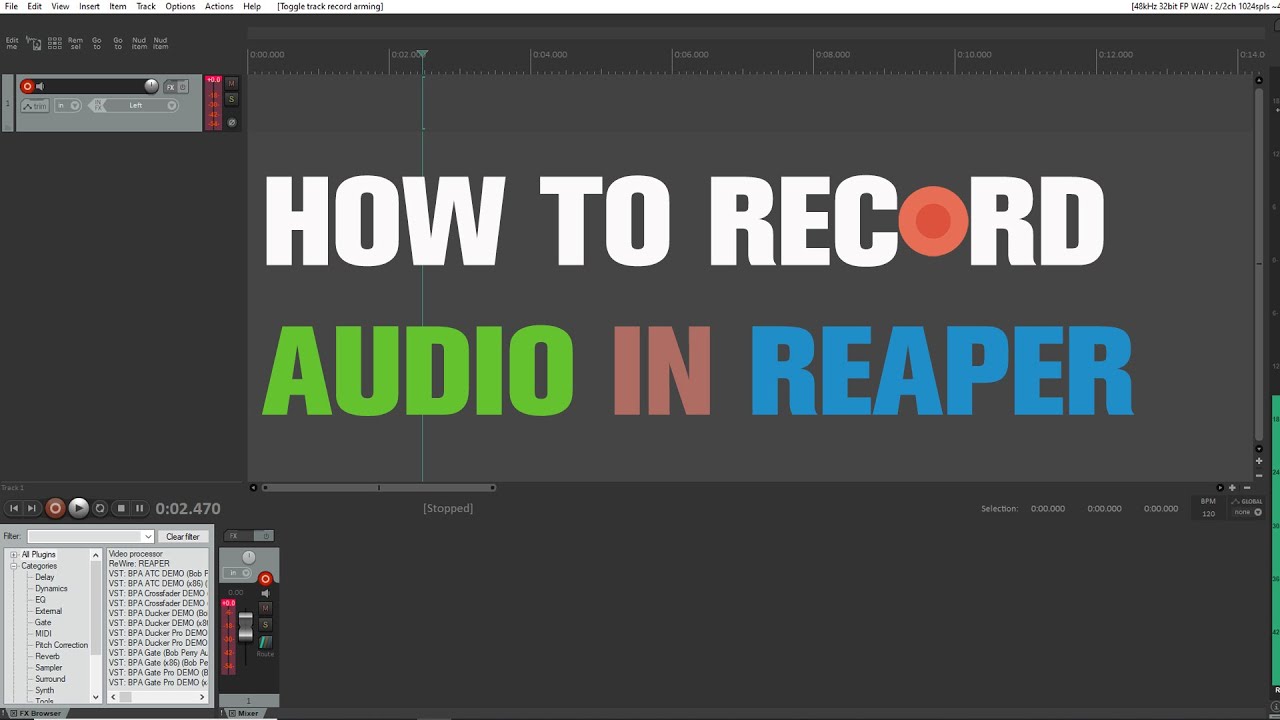The image size is (1280, 720).
Task: Open the Options menu
Action: [180, 6]
